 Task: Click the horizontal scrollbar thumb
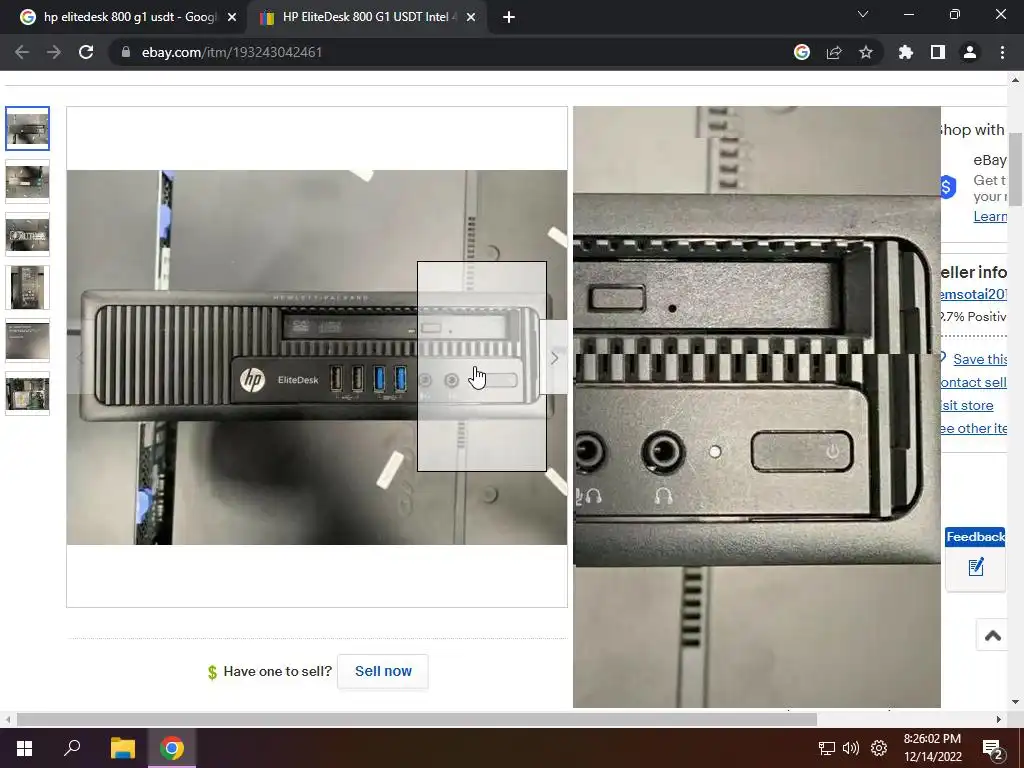[417, 720]
